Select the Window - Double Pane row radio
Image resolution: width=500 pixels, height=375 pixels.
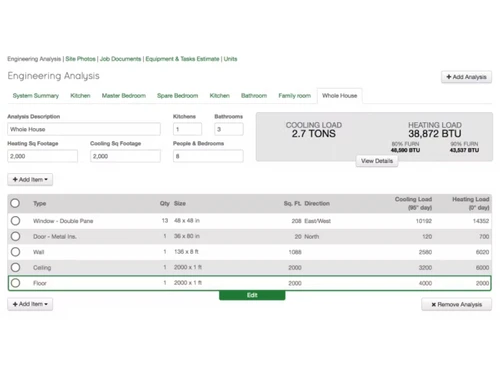15,221
